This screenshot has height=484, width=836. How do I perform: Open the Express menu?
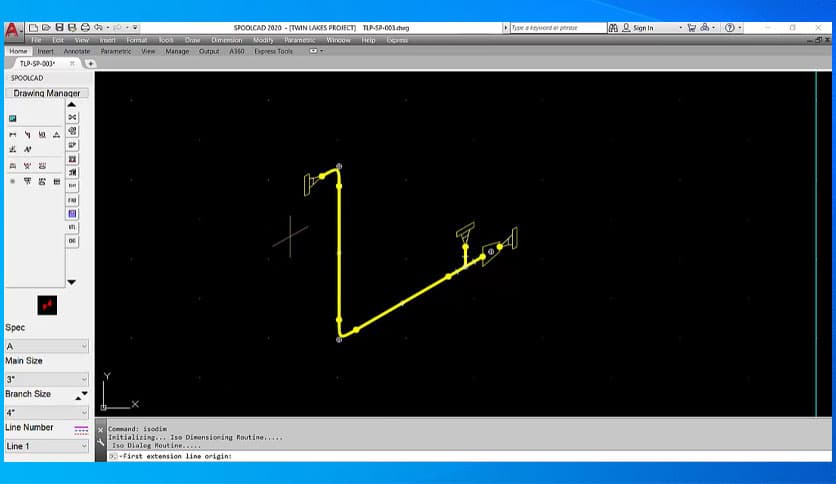pyautogui.click(x=397, y=40)
